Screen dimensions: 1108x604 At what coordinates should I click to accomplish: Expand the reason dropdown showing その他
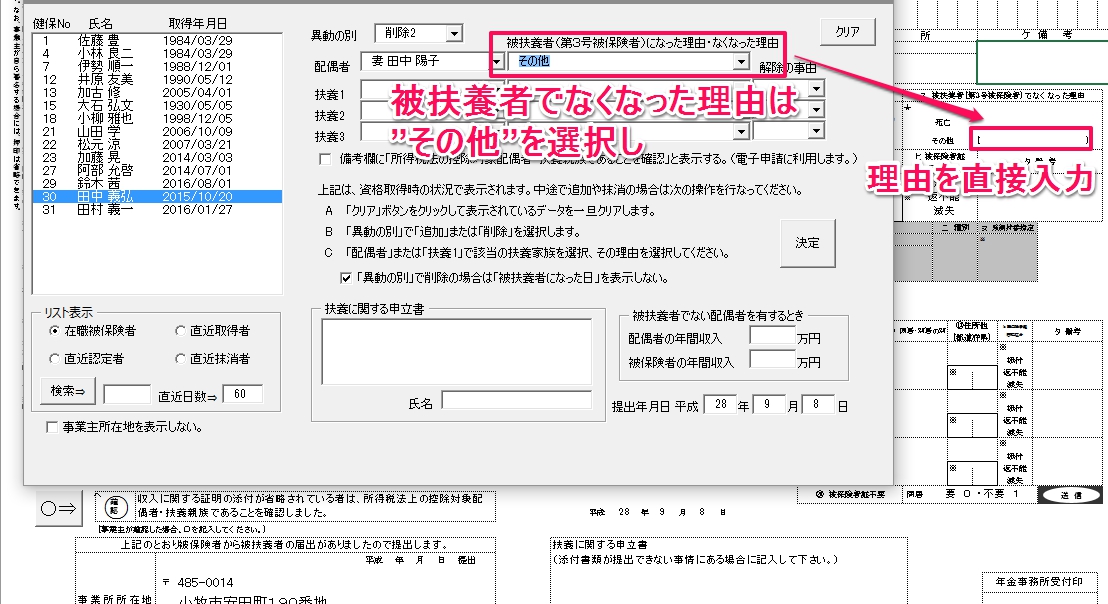740,61
